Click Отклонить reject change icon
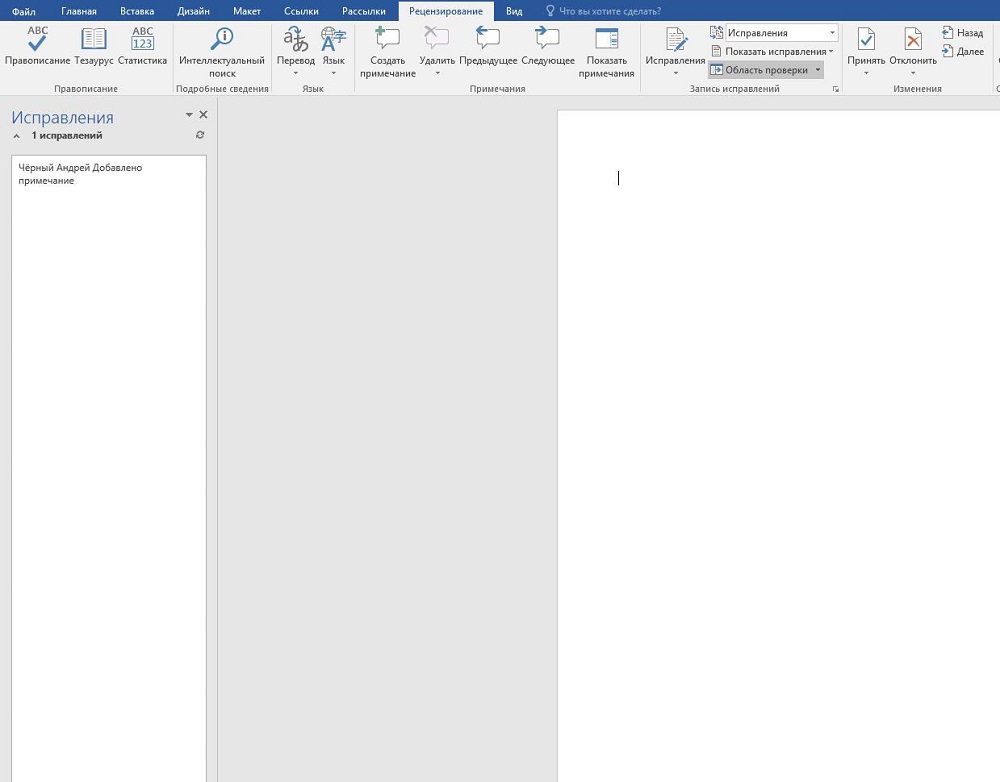This screenshot has height=782, width=1000. click(x=913, y=40)
